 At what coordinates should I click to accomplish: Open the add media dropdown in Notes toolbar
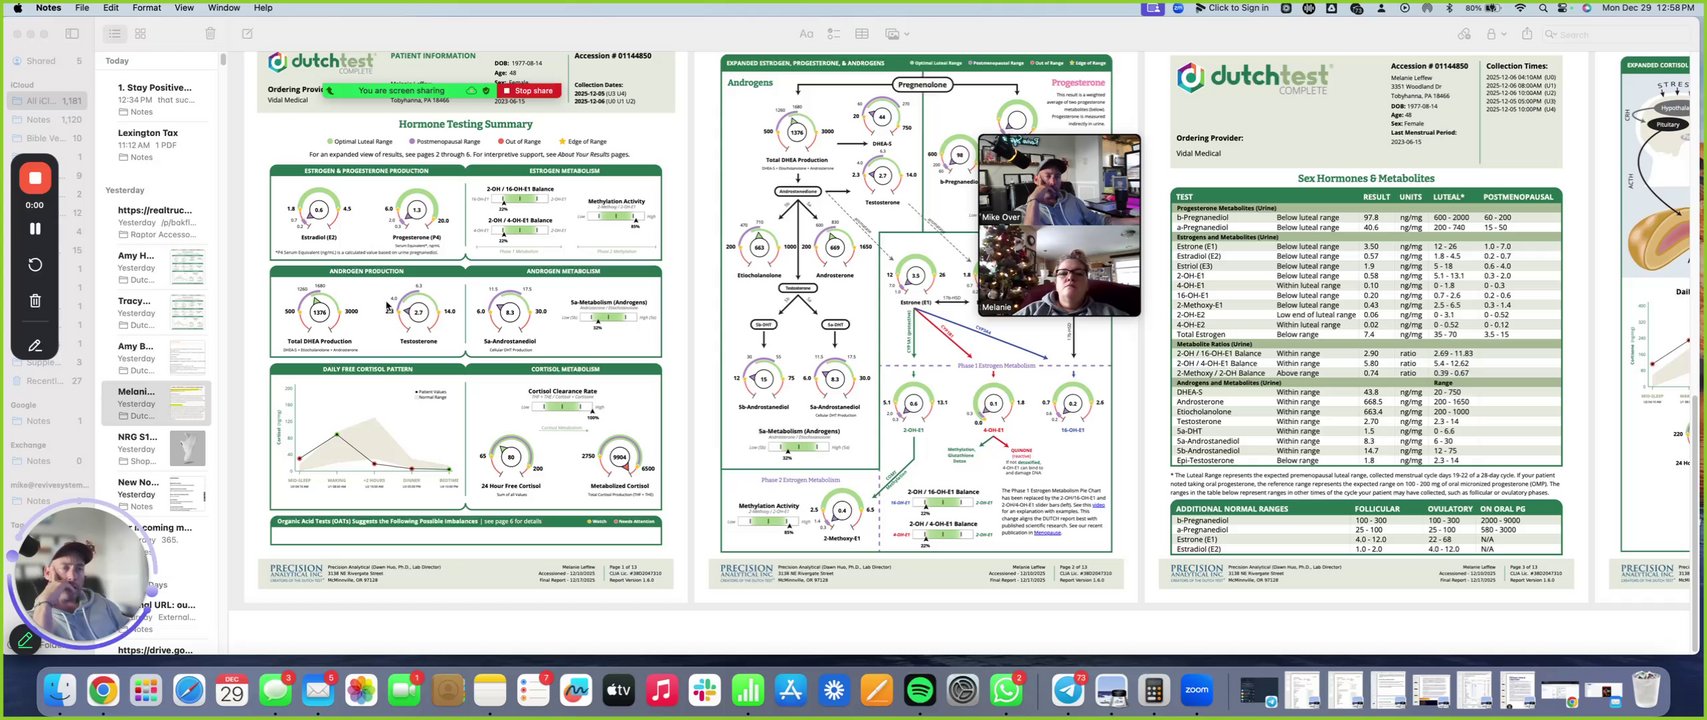[x=895, y=34]
